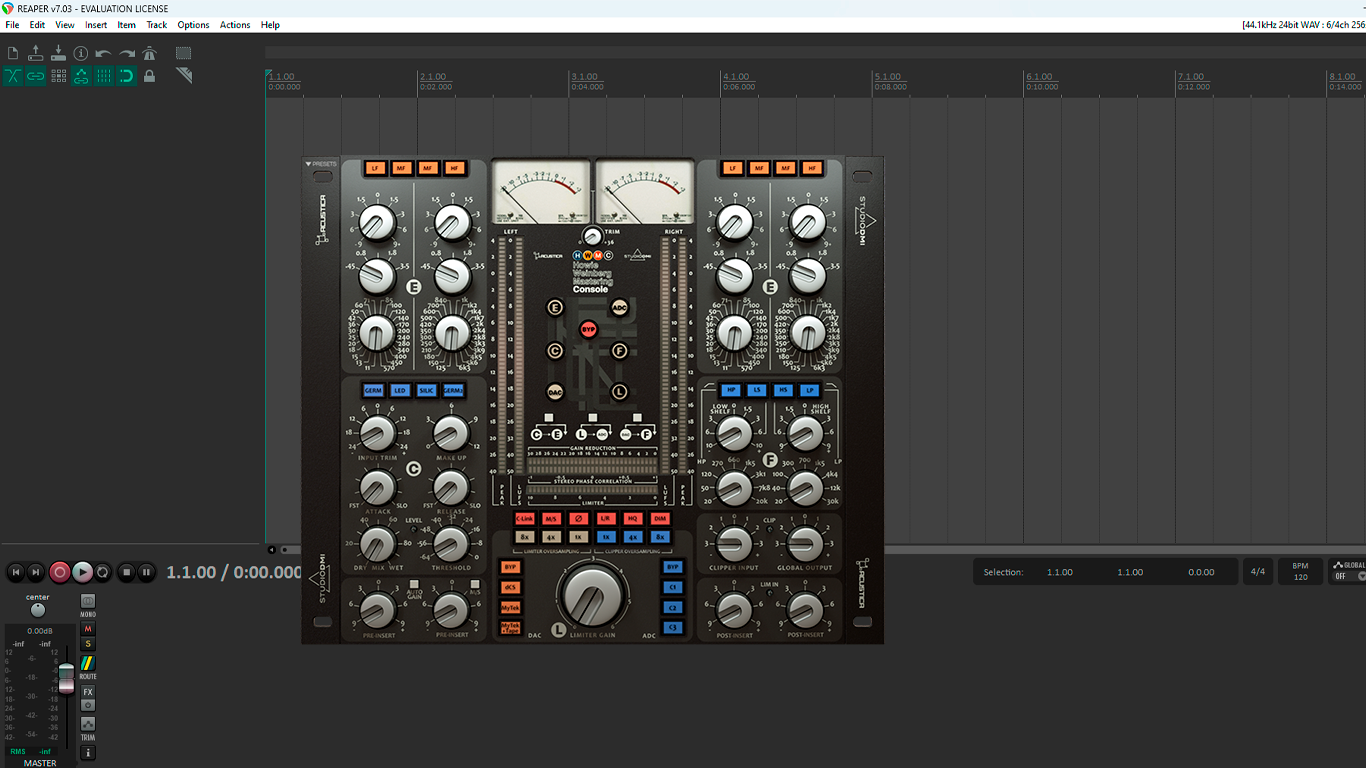This screenshot has height=768, width=1366.
Task: Select limiter oversampling 8x beige button
Action: pyautogui.click(x=524, y=537)
